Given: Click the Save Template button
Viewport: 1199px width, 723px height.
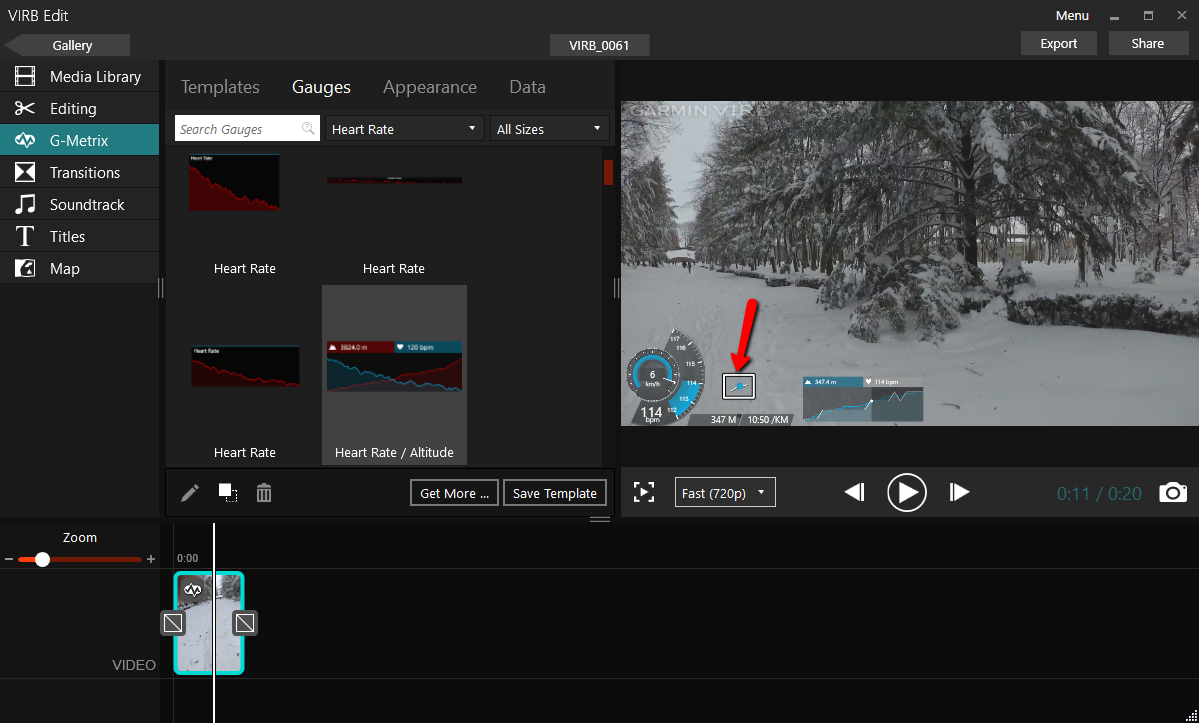Looking at the screenshot, I should point(554,493).
